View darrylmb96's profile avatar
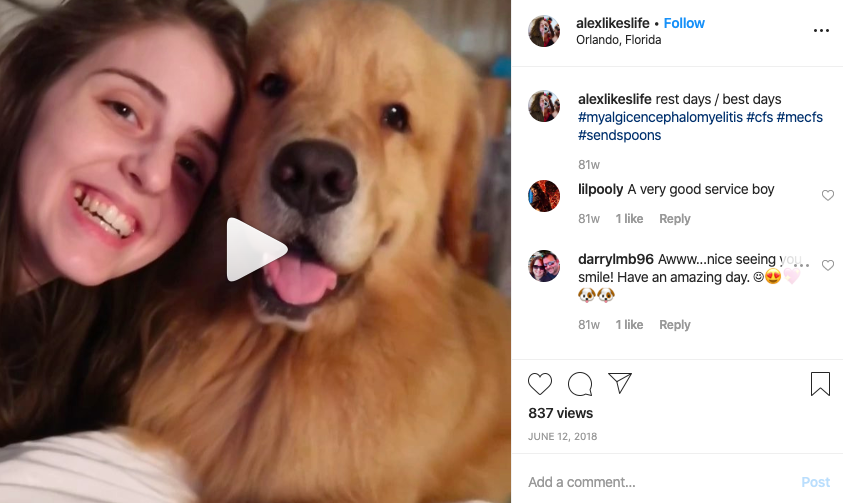This screenshot has height=503, width=843. [x=544, y=266]
